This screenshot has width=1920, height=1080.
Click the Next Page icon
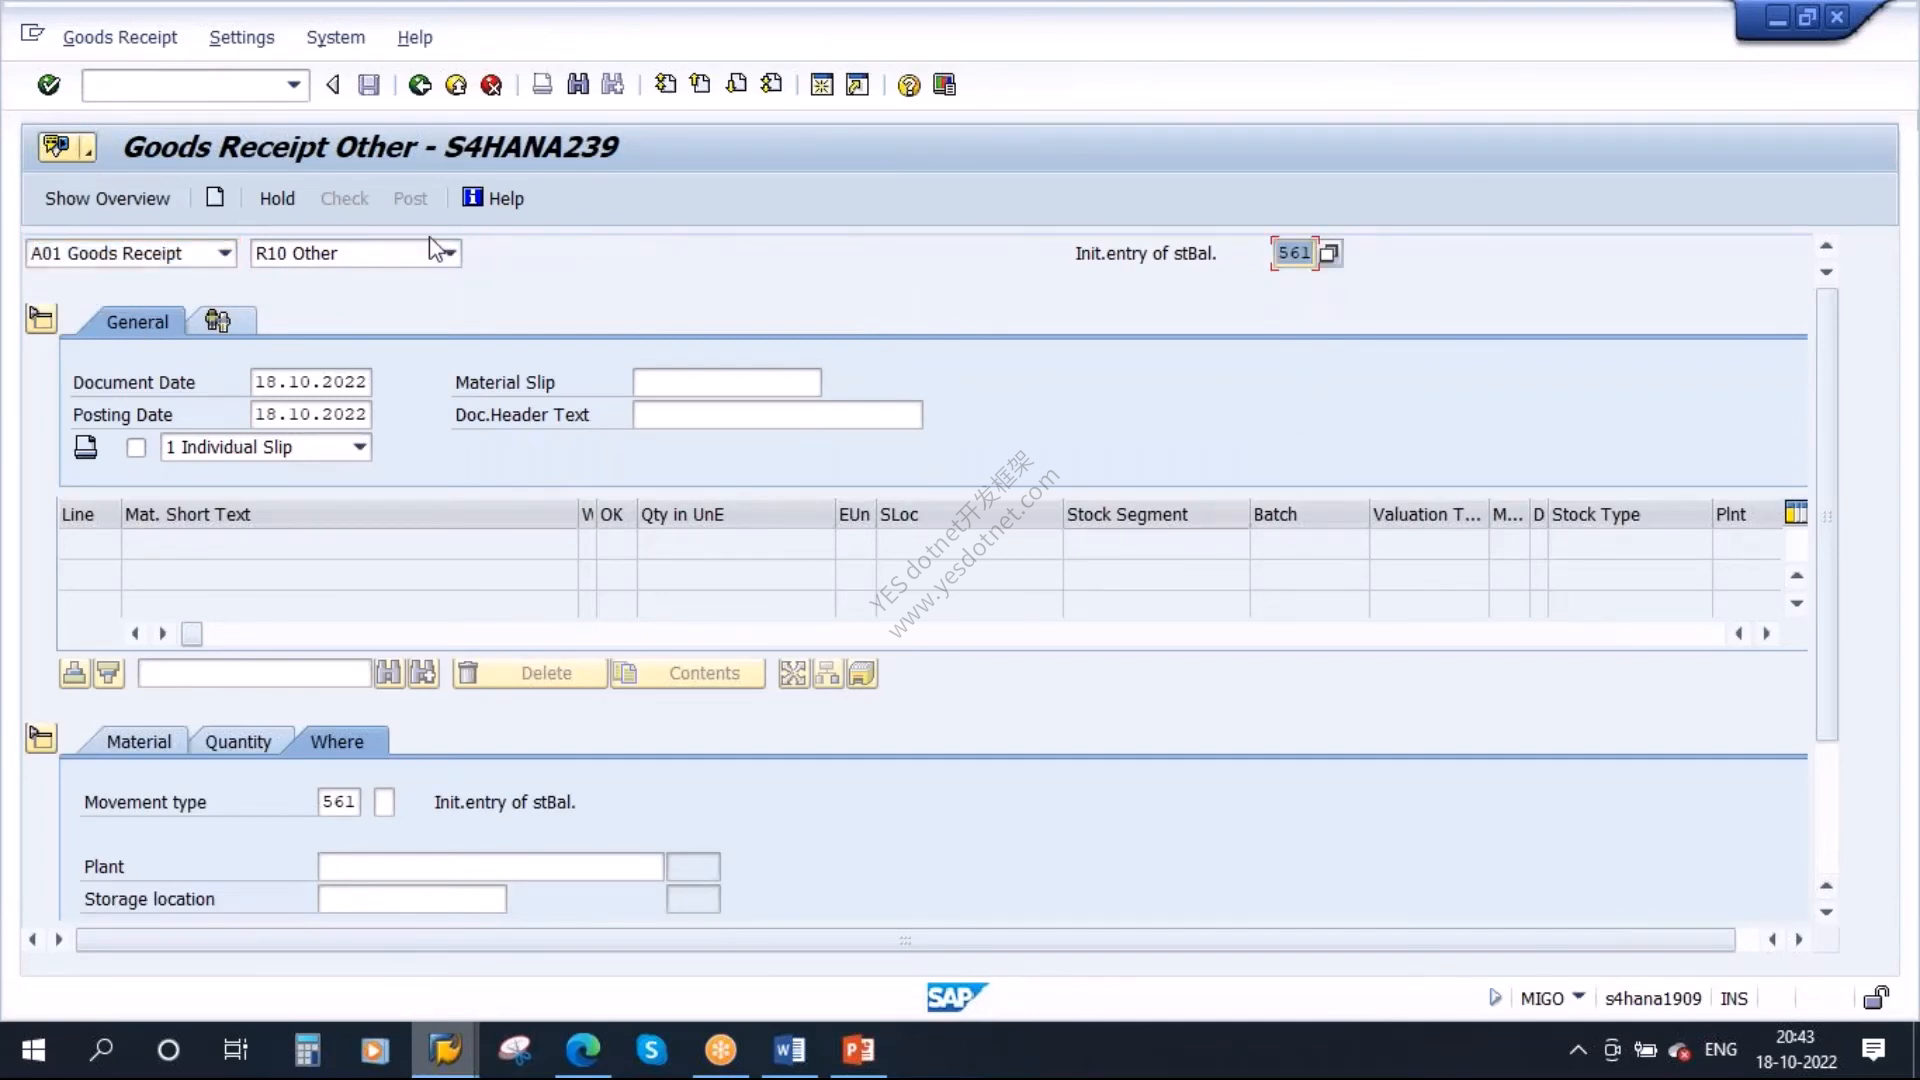[x=736, y=85]
